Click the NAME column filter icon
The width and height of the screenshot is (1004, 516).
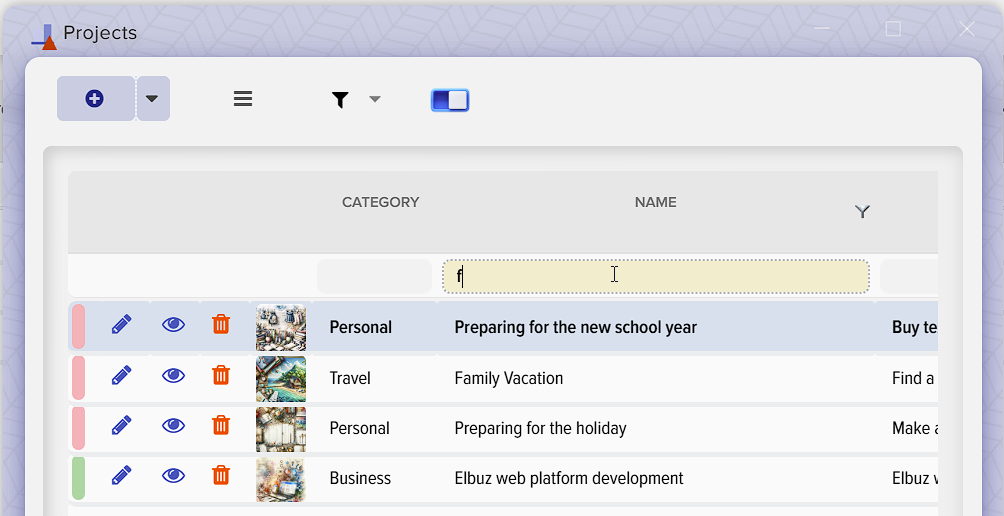862,211
